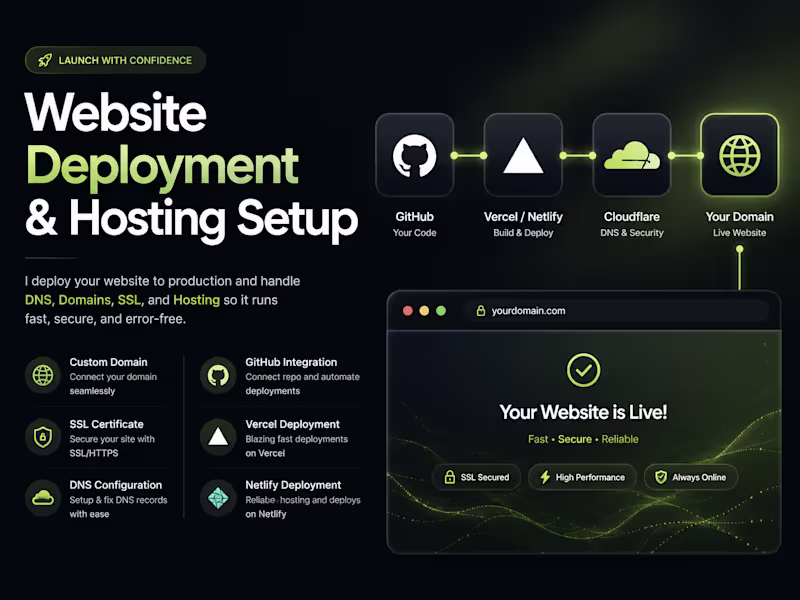
Task: Click the SSL Secured pill
Action: coord(477,477)
